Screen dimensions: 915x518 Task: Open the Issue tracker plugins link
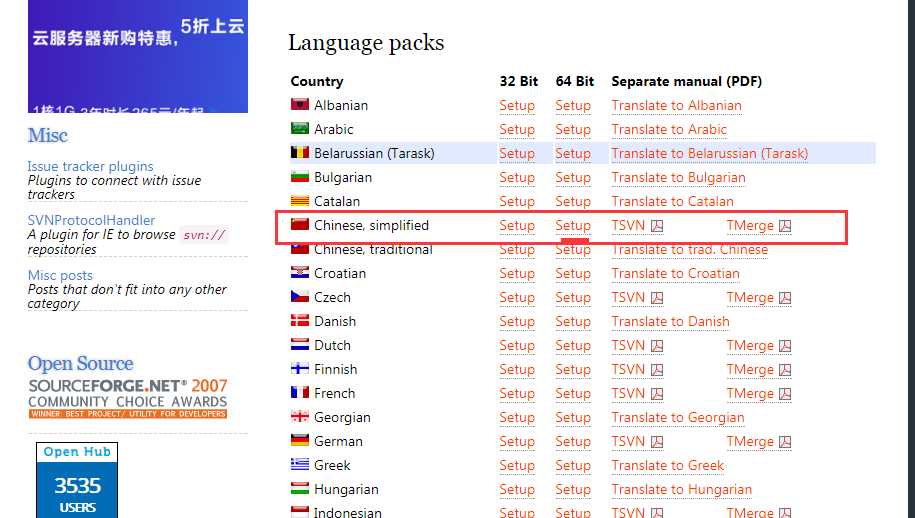(x=90, y=166)
